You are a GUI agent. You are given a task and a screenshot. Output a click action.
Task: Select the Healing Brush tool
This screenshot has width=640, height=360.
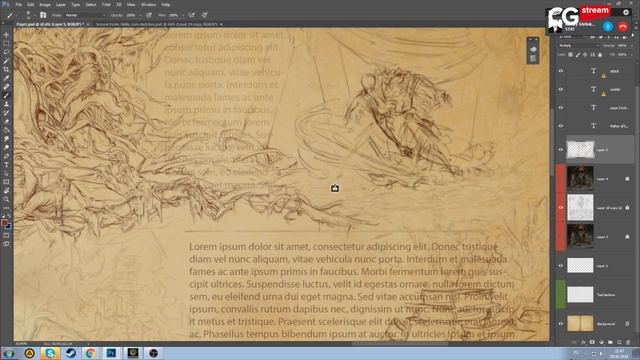(6, 87)
